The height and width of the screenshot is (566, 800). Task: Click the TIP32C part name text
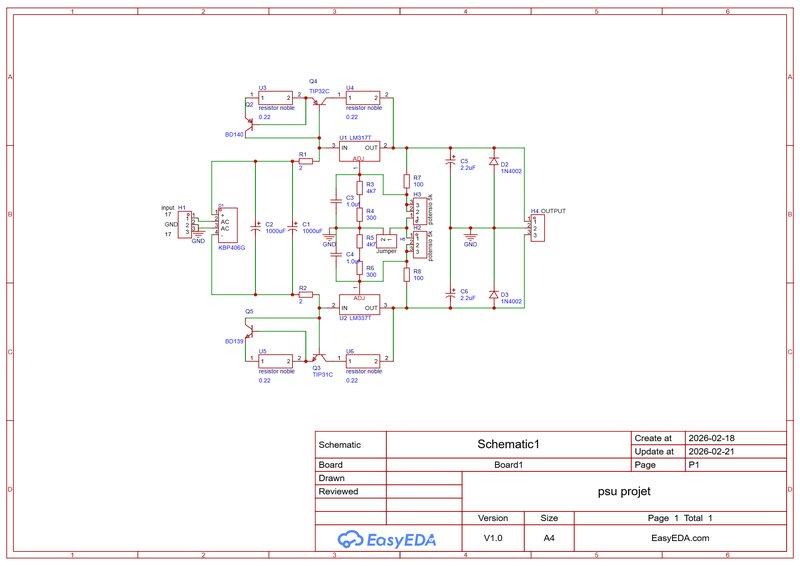coord(319,91)
